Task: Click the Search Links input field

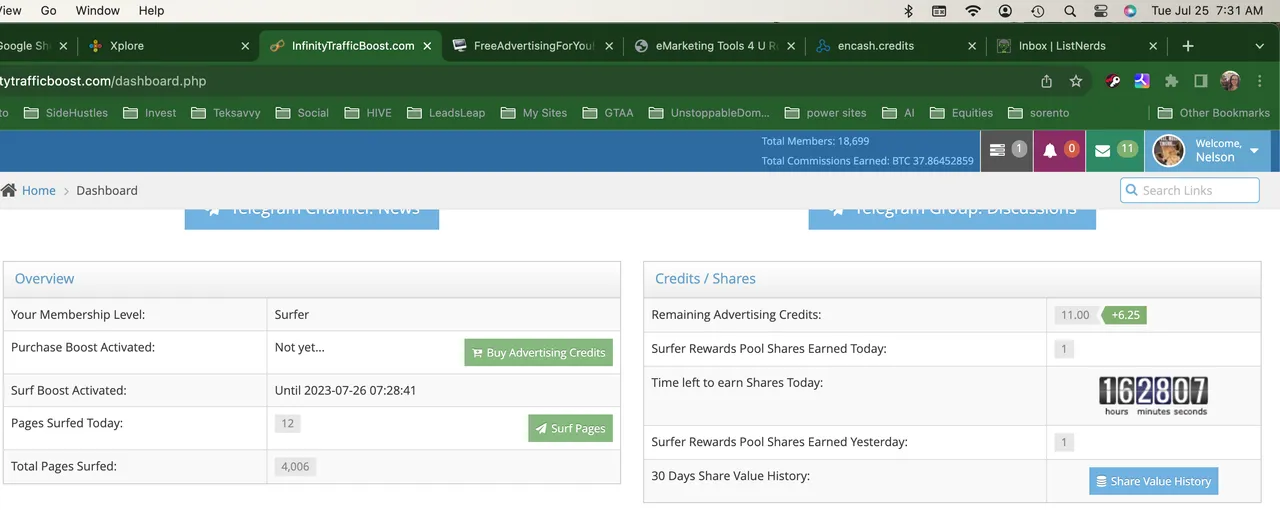Action: tap(1189, 190)
